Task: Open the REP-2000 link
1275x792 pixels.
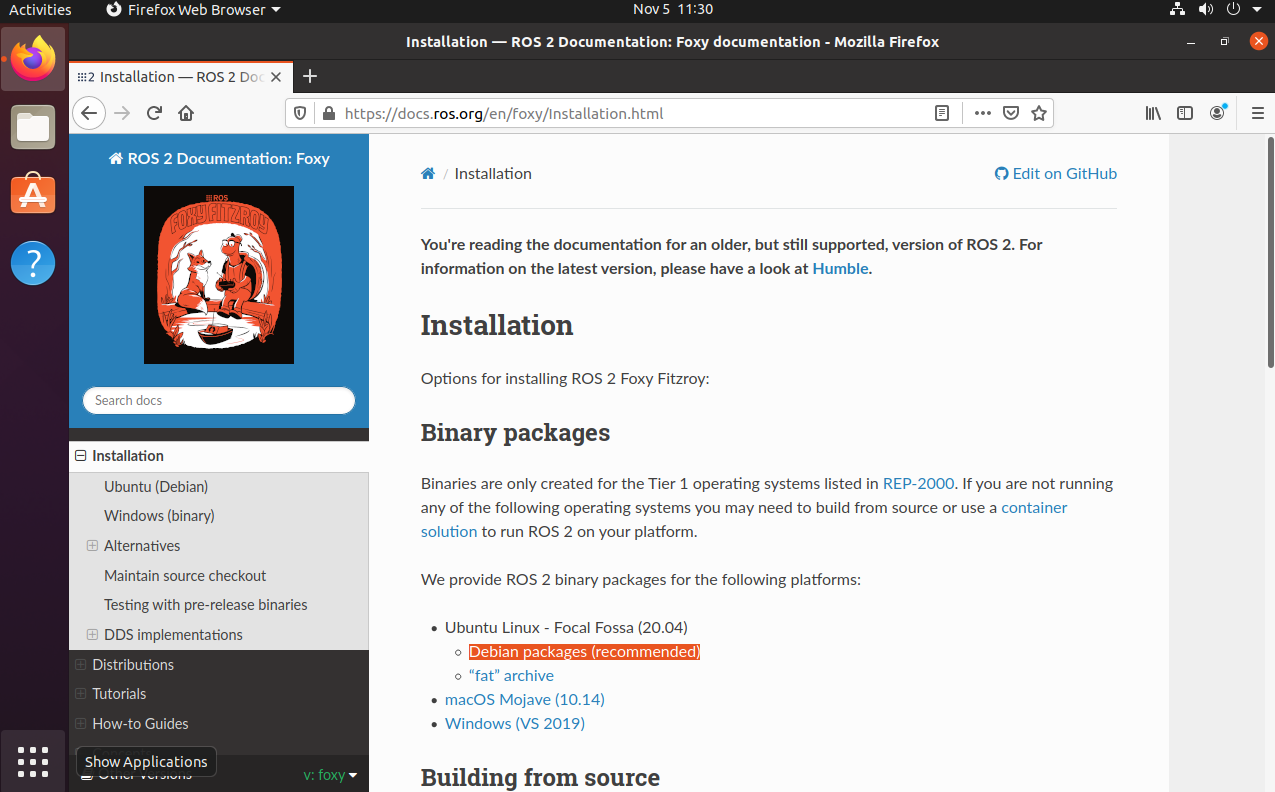Action: click(x=920, y=483)
